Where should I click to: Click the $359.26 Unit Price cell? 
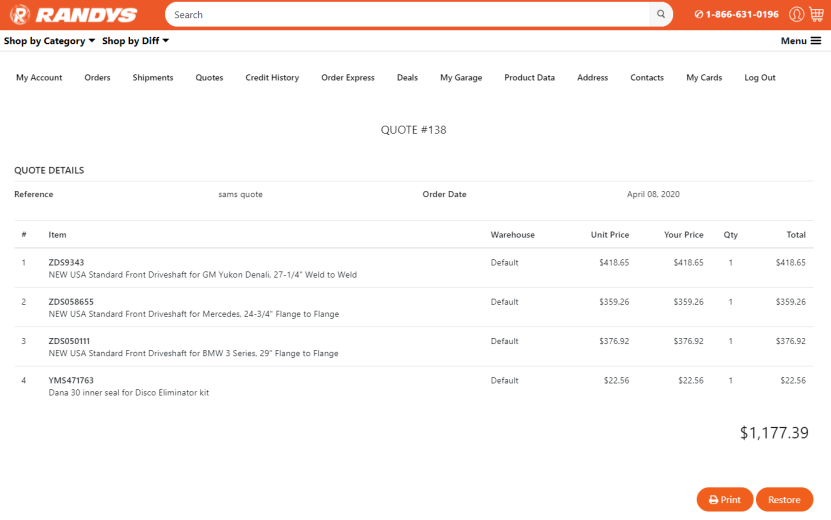pos(614,302)
